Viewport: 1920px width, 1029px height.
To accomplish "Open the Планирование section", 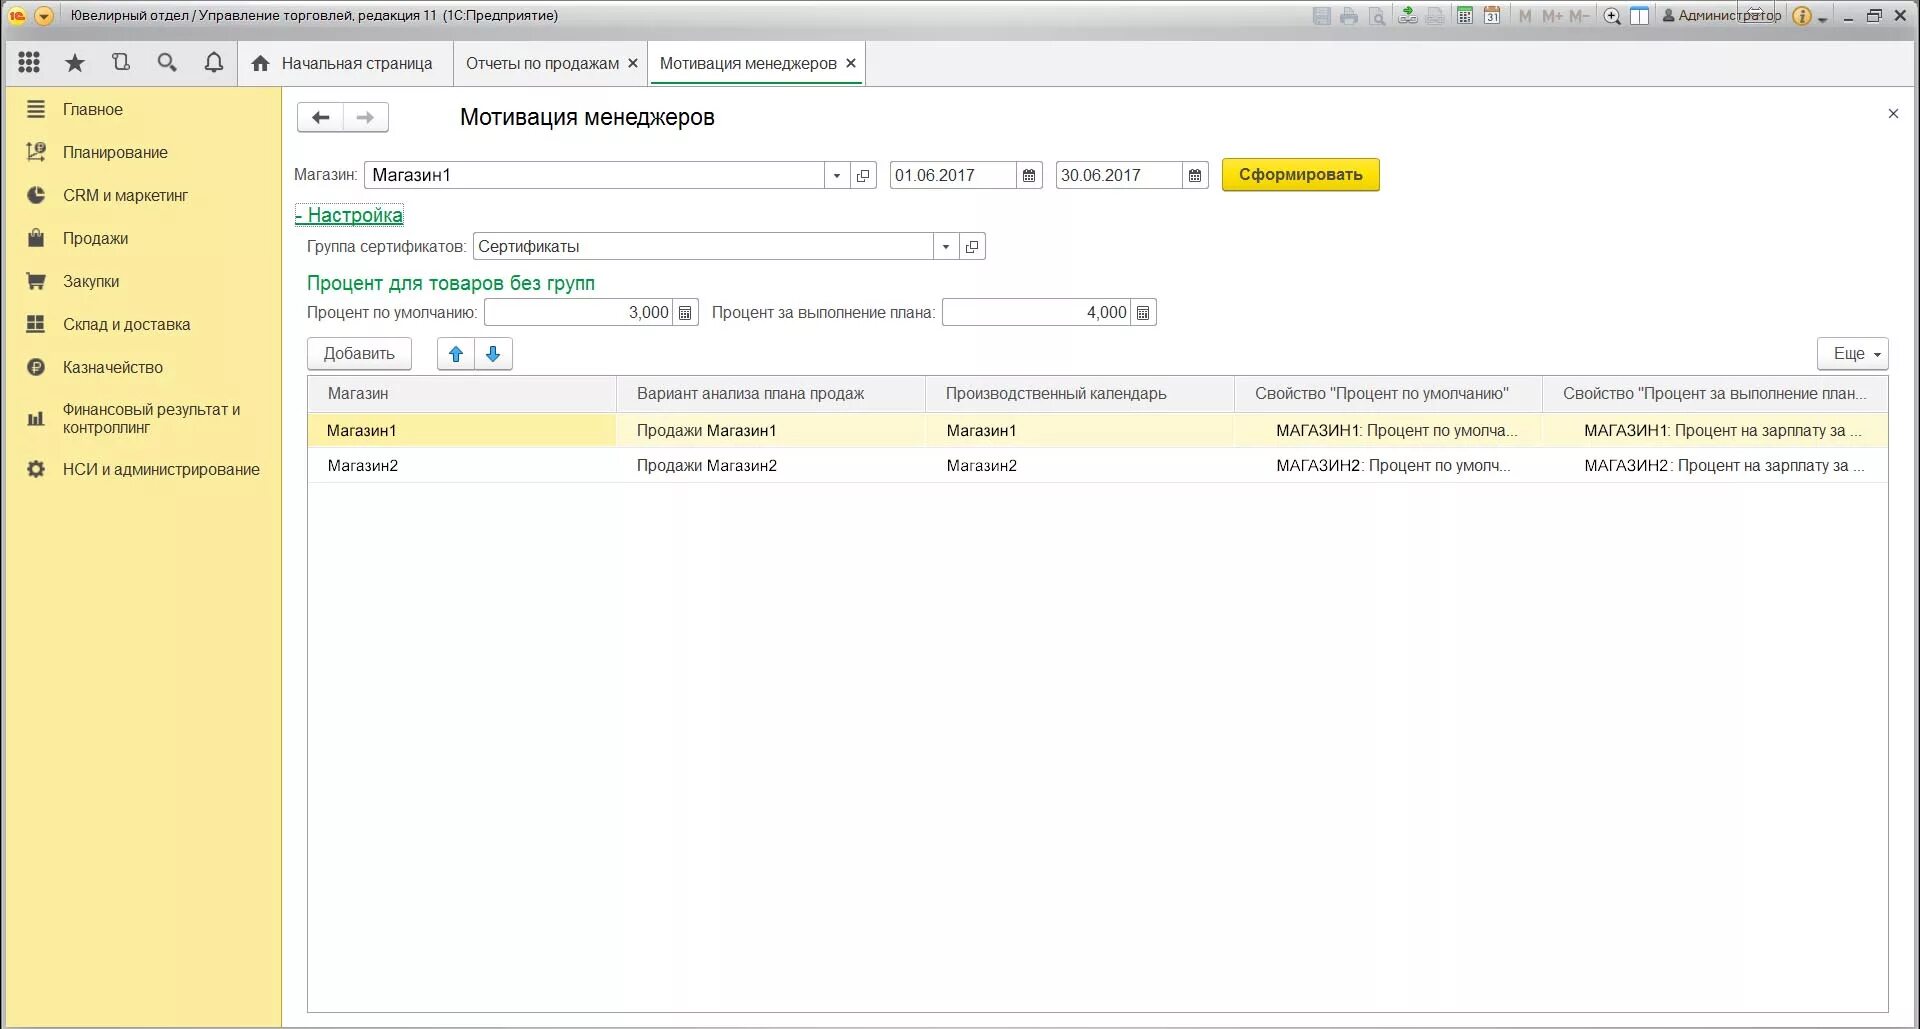I will 115,152.
